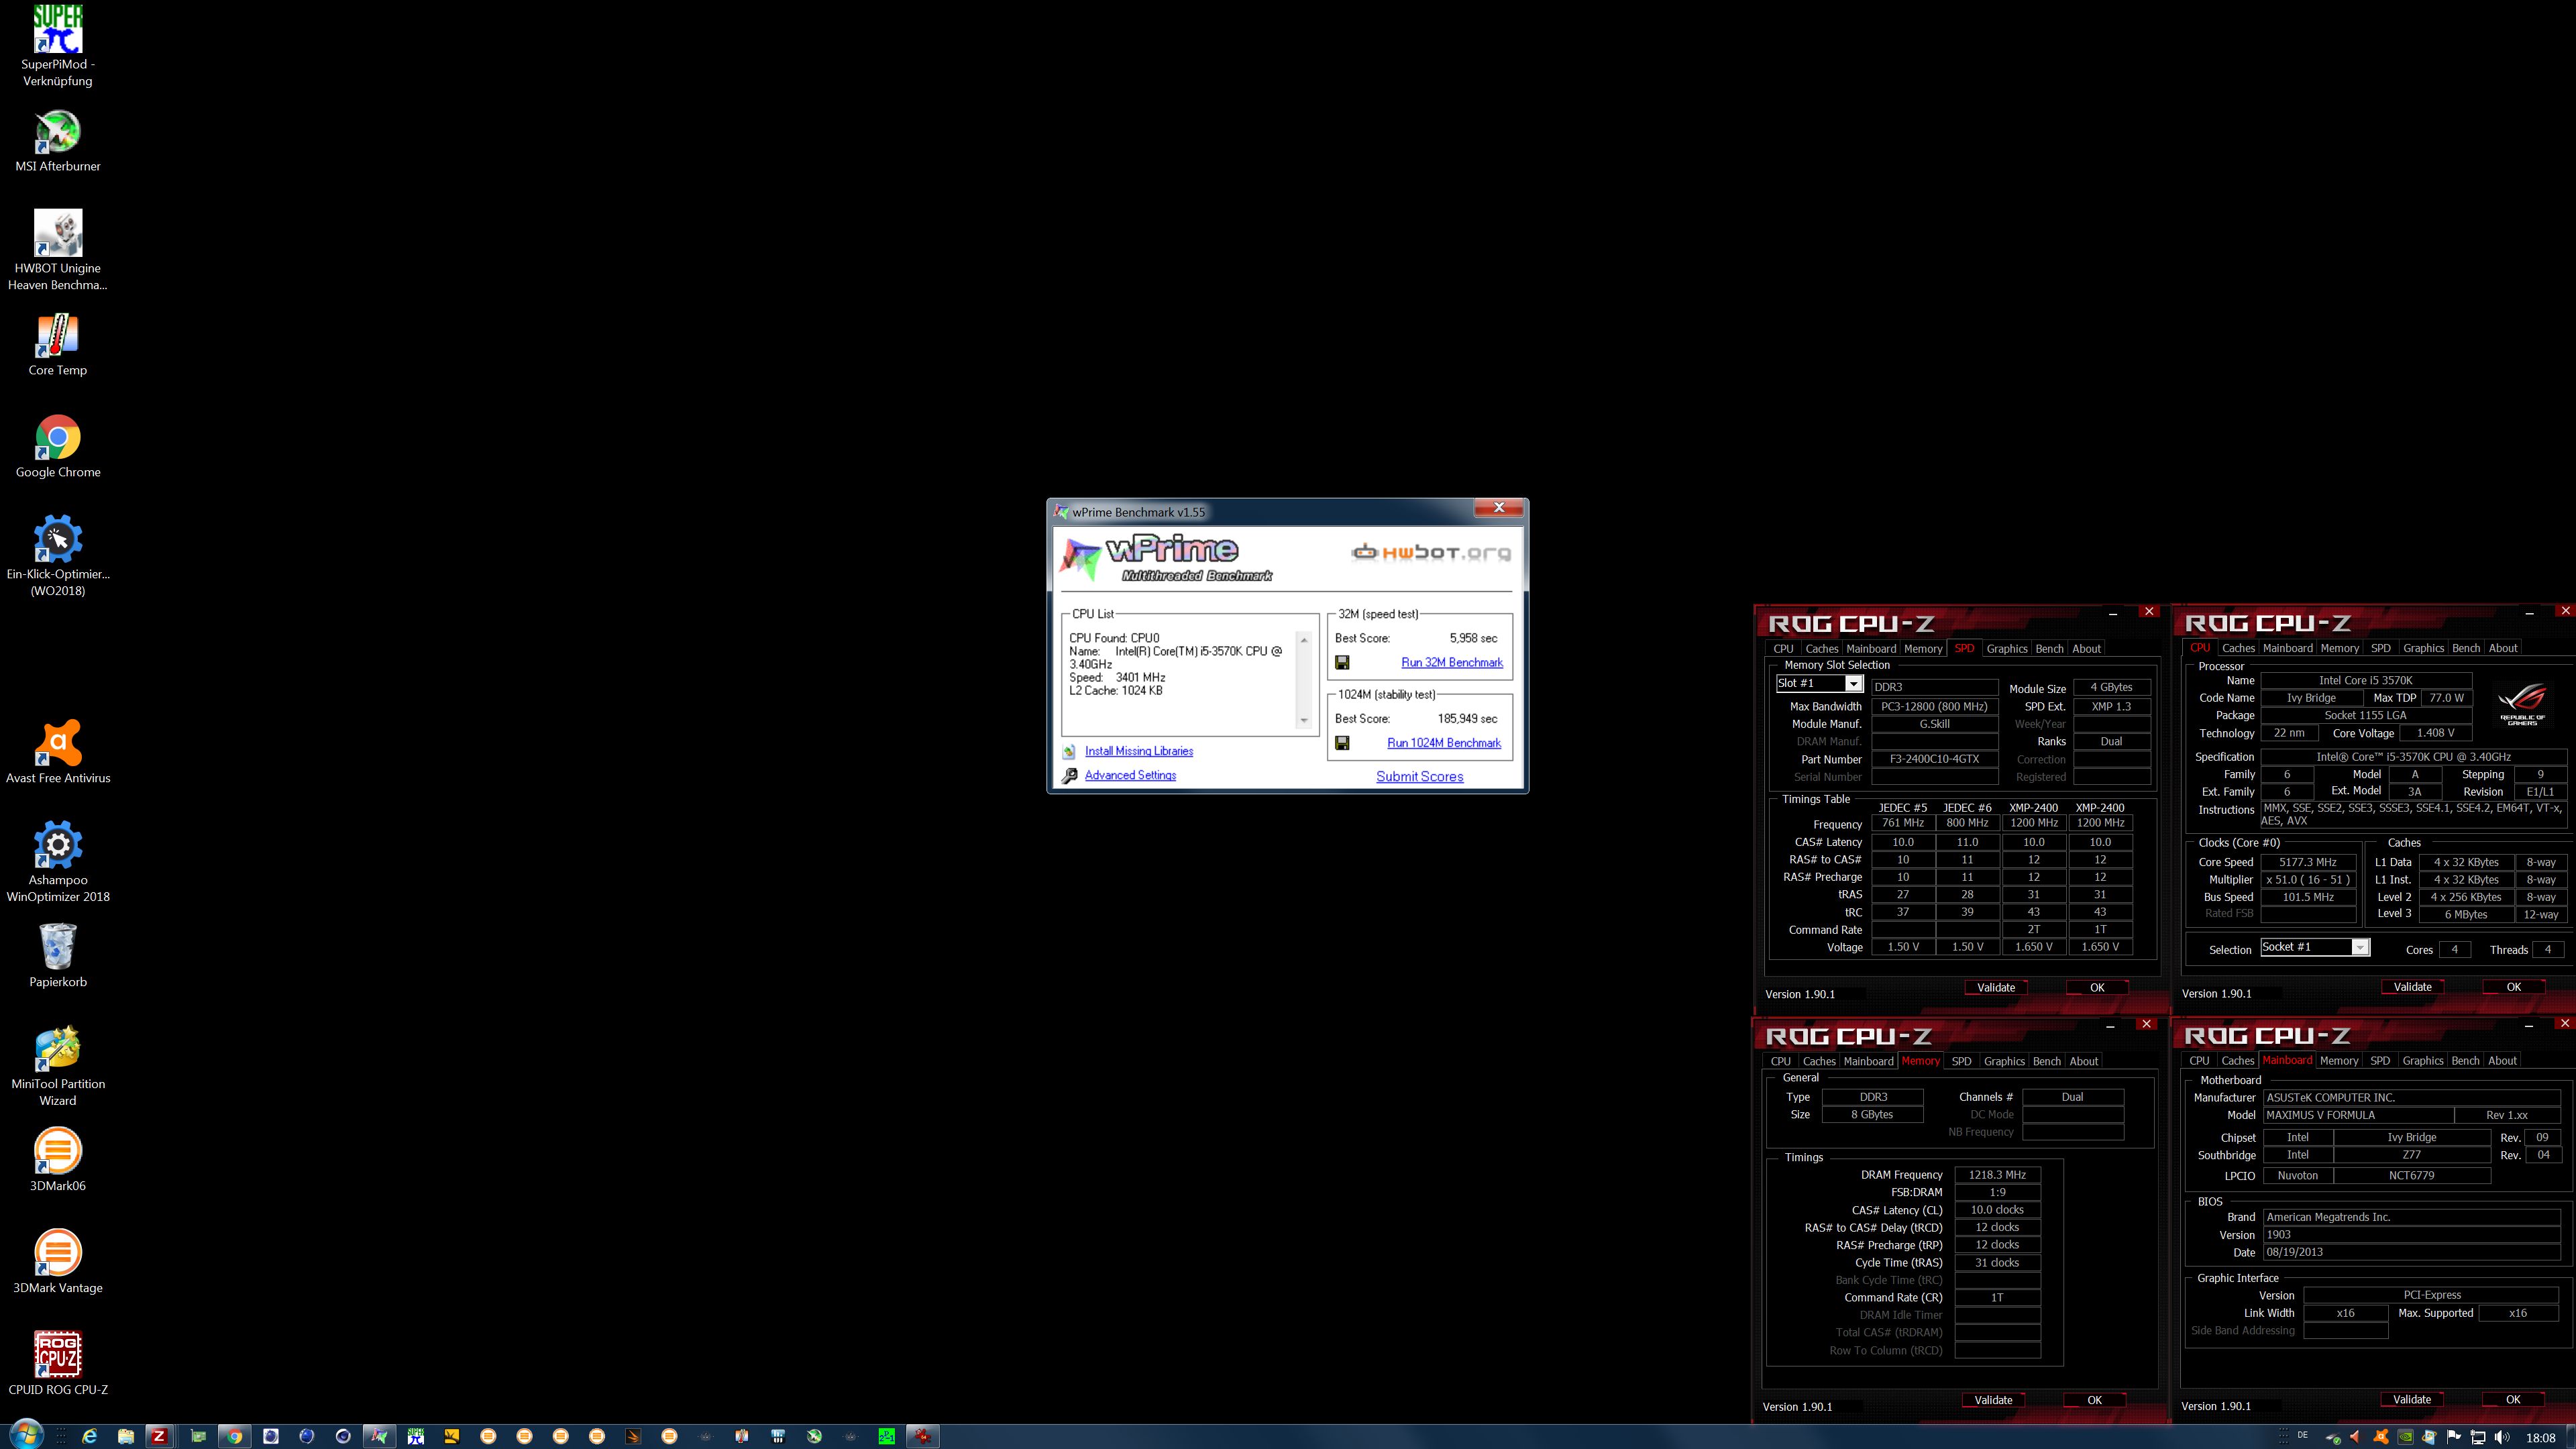Click the taskbar clock showing 18:08
The height and width of the screenshot is (1449, 2576).
(x=2541, y=1438)
